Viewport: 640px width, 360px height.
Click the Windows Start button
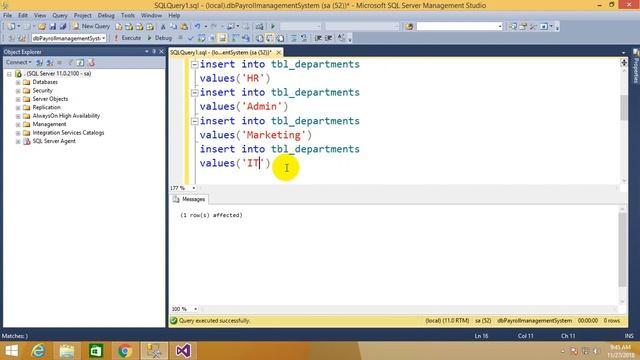[x=11, y=351]
